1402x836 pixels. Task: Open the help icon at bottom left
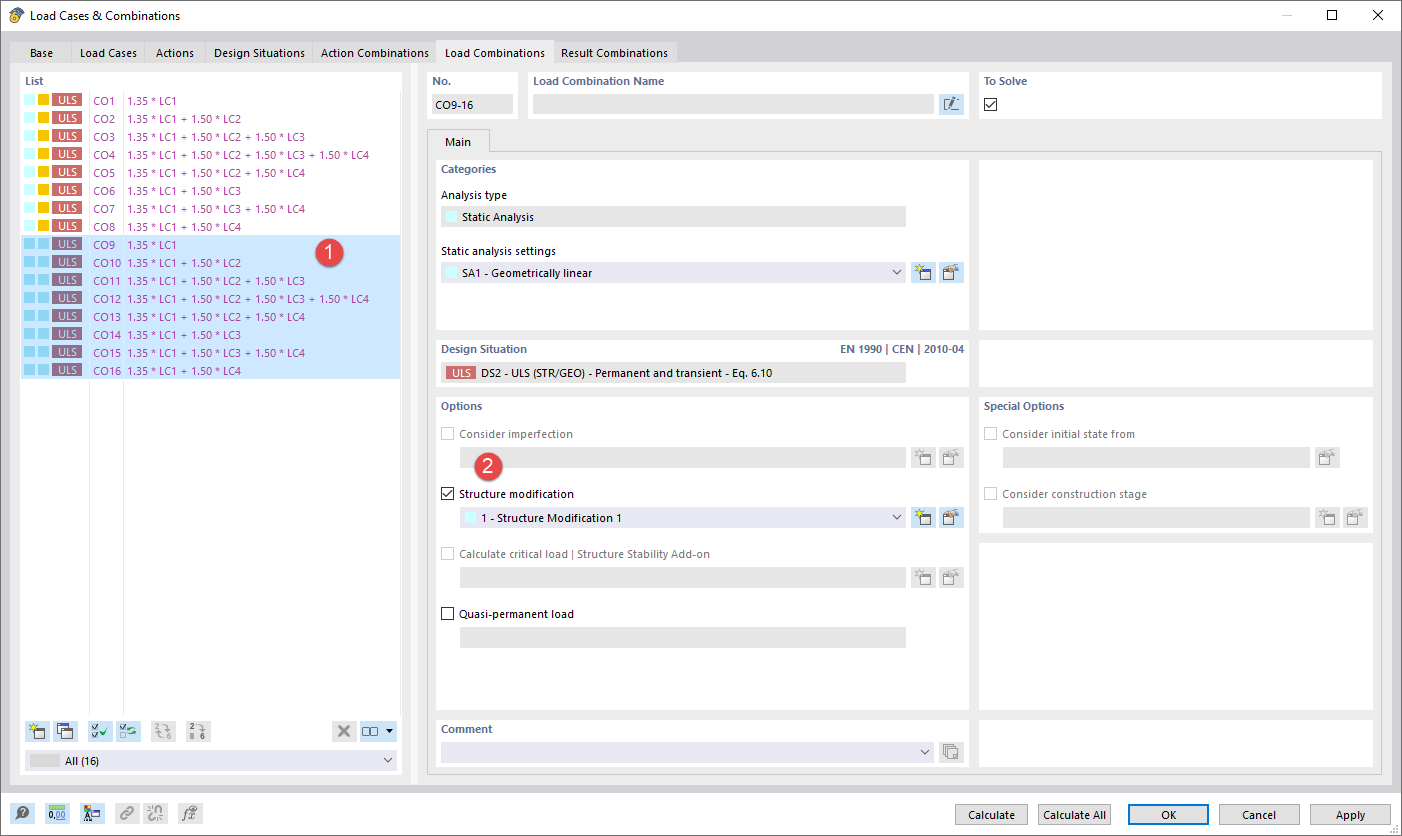[x=23, y=814]
